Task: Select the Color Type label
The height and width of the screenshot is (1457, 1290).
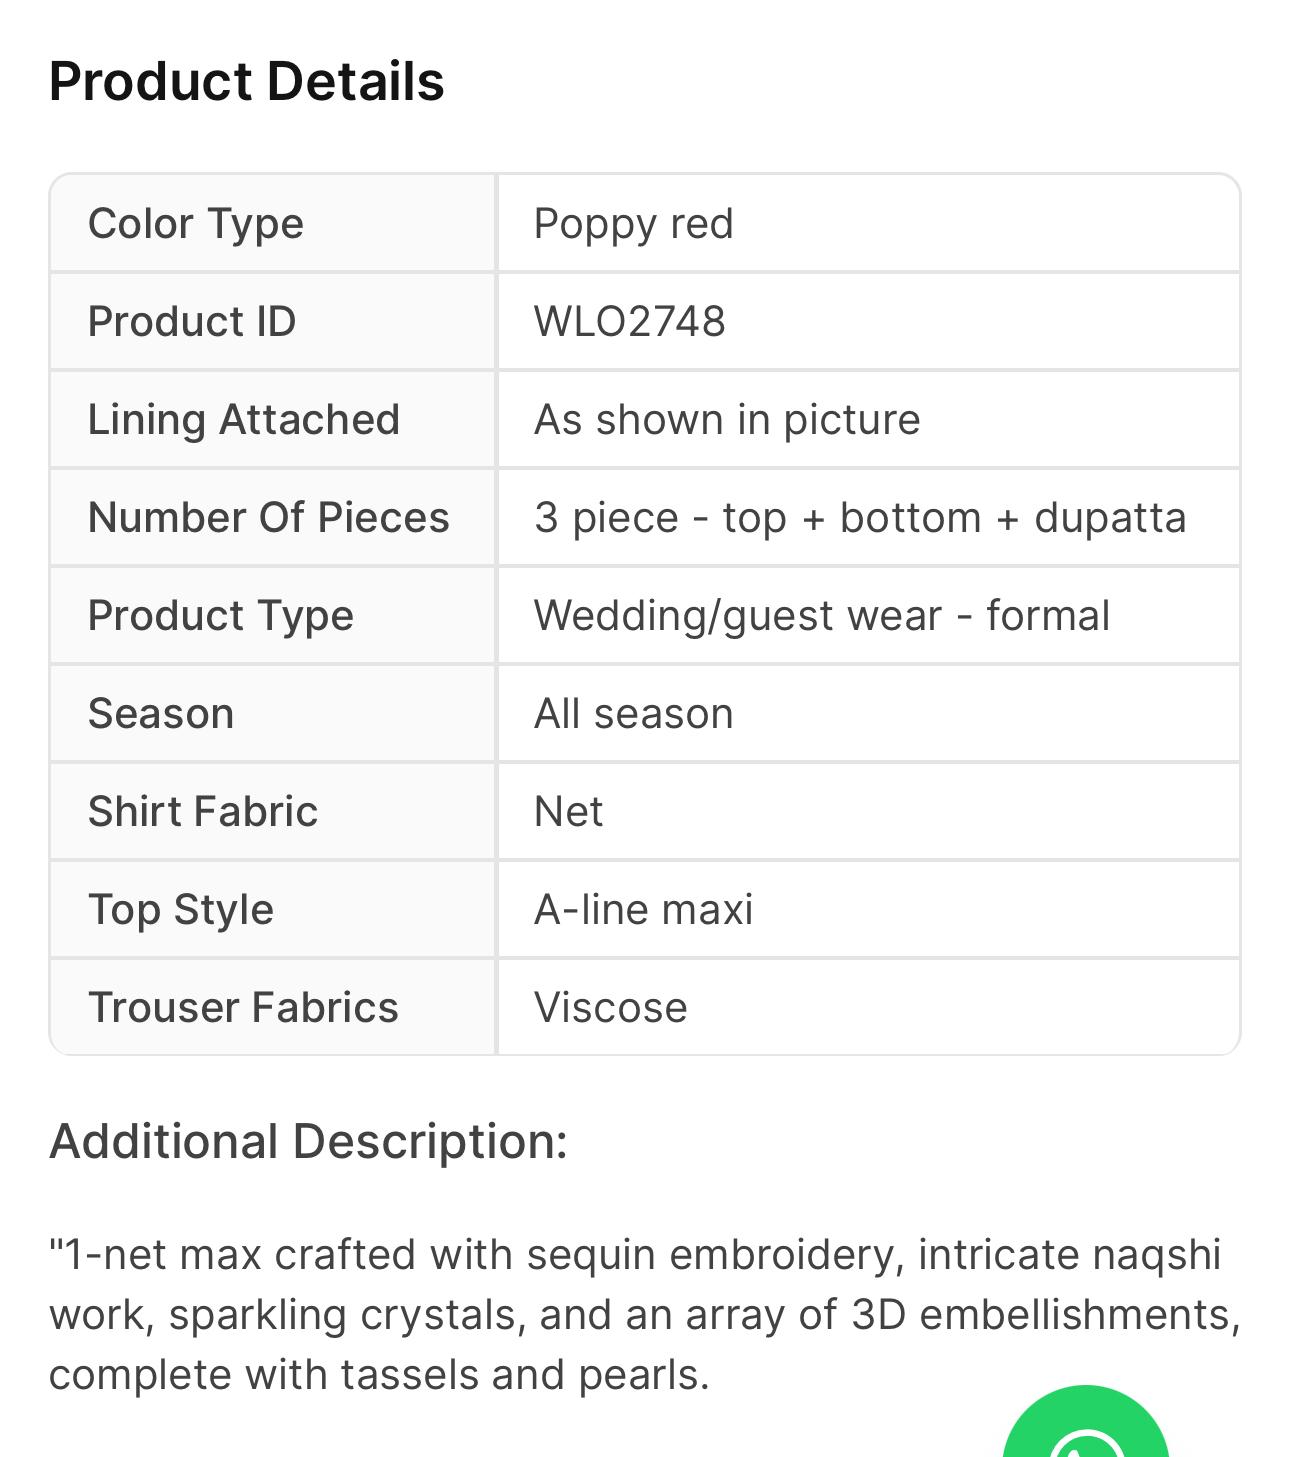Action: 195,223
